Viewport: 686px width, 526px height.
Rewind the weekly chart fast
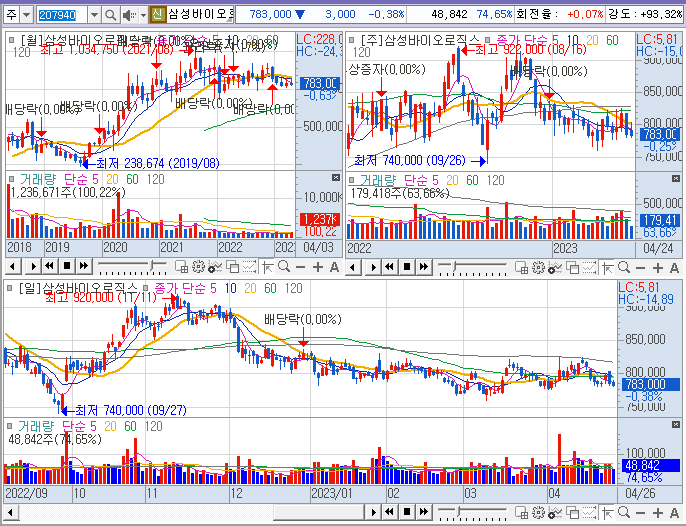coord(390,267)
